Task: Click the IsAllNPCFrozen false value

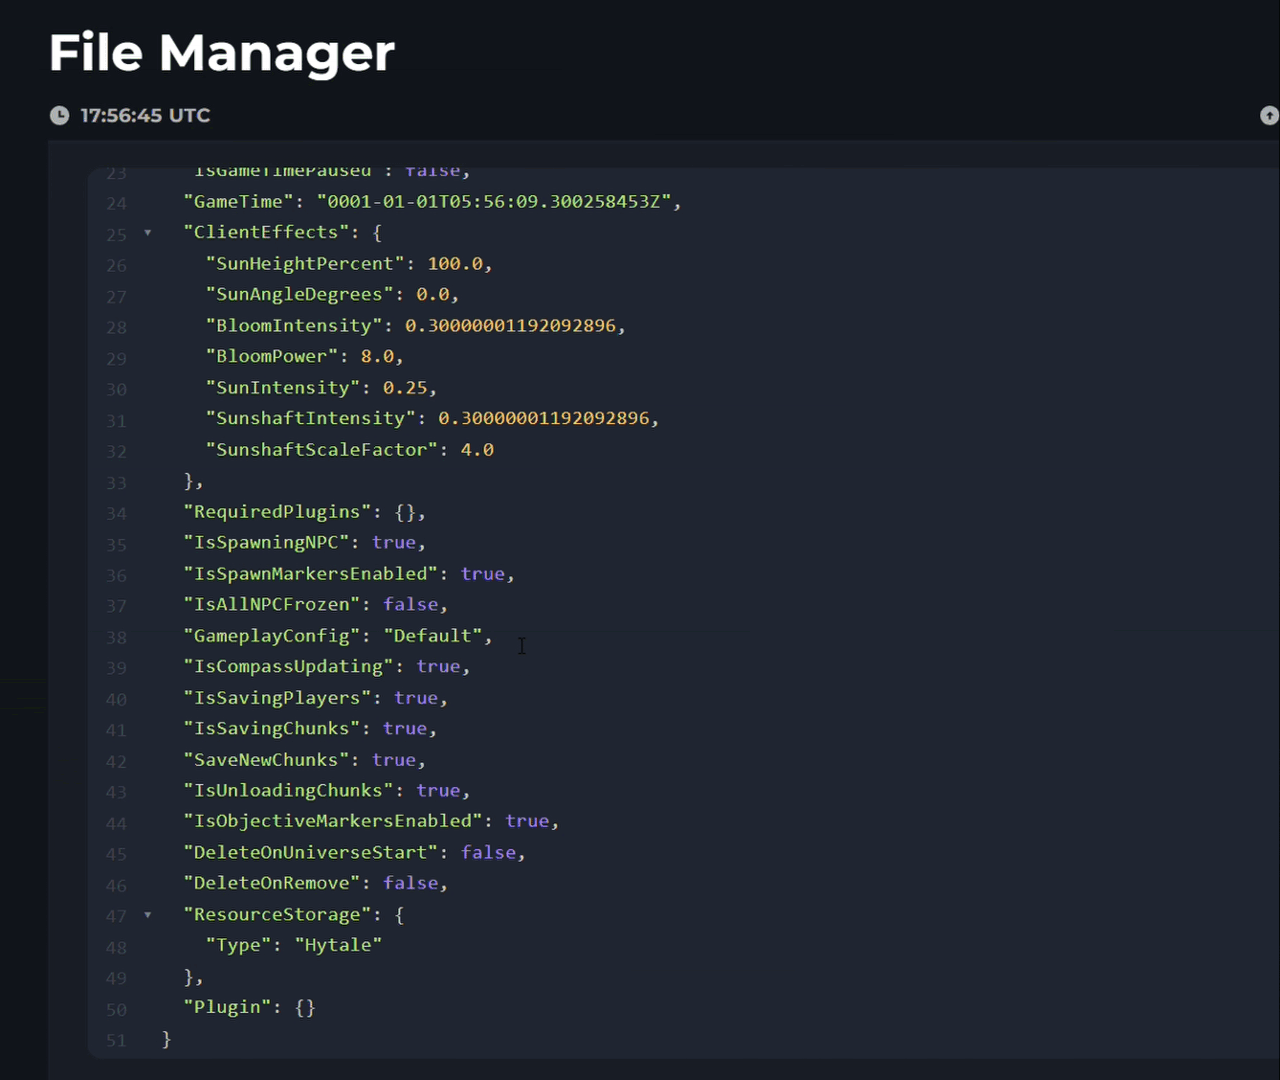Action: coord(410,604)
